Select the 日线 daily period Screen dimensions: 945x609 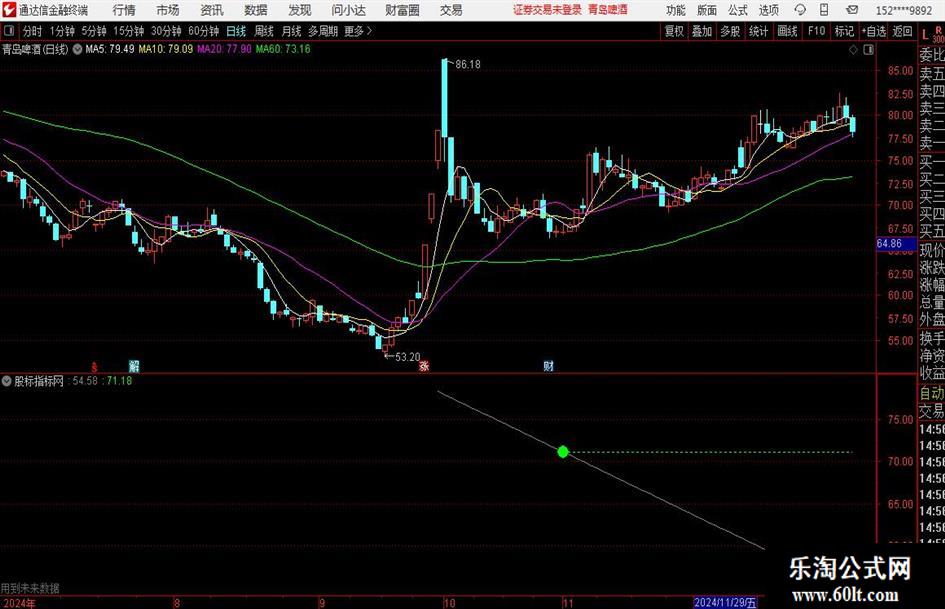tap(236, 31)
